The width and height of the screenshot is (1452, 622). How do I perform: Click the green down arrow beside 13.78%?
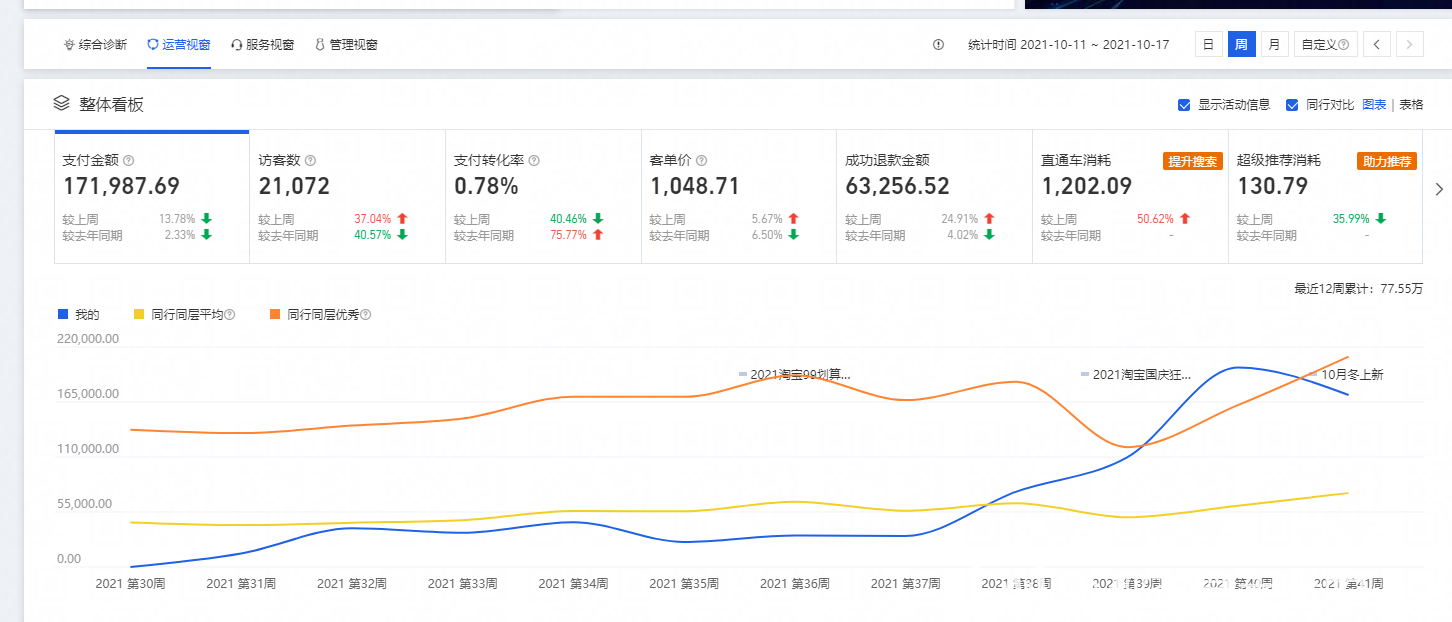point(206,218)
